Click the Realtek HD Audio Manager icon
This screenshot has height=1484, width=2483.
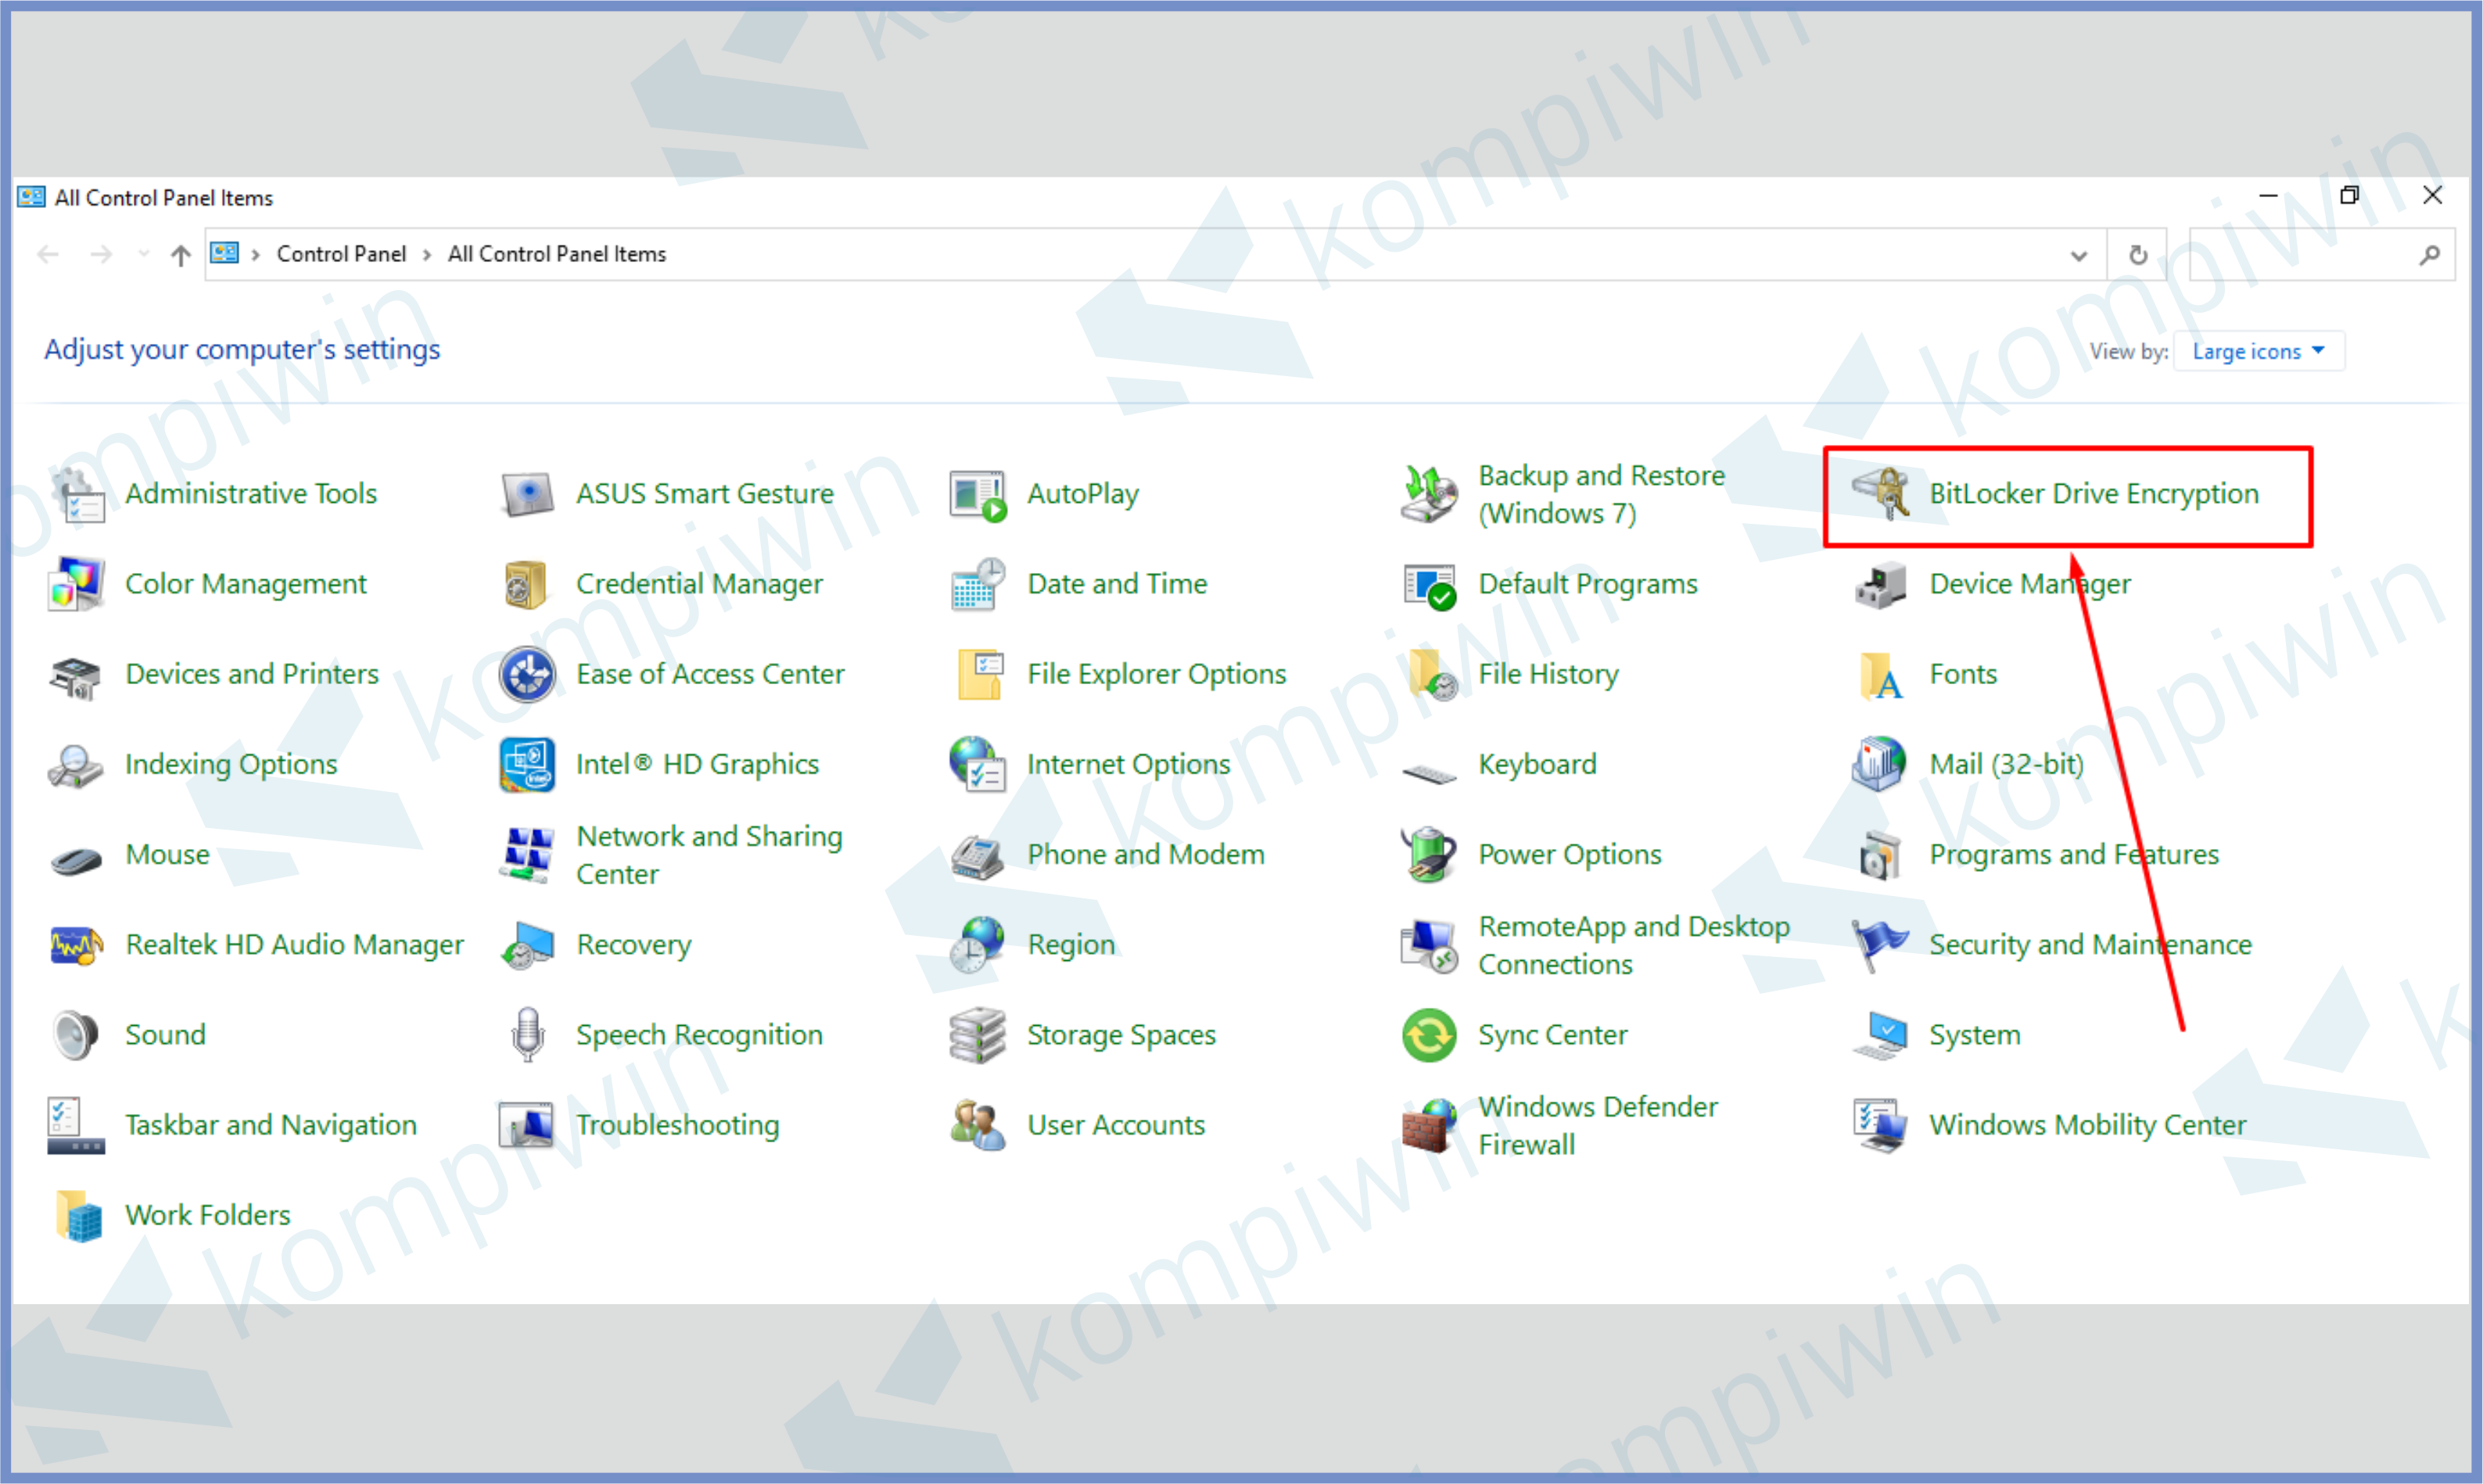(76, 945)
